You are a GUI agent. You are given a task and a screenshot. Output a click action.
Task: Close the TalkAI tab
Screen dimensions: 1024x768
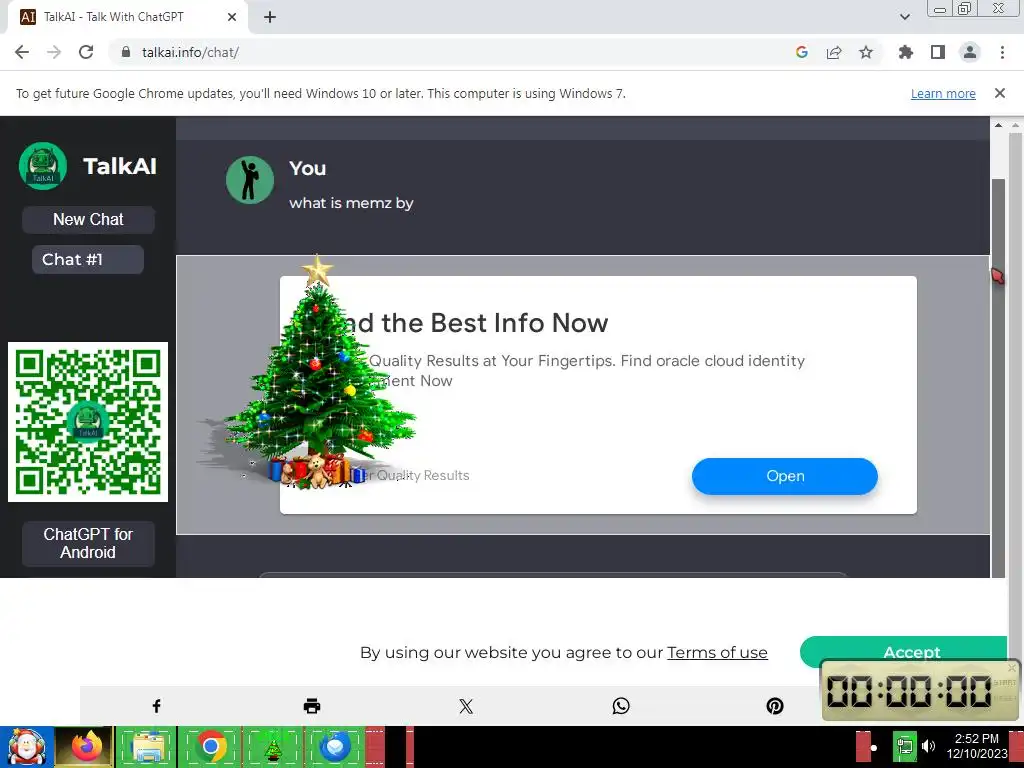click(232, 17)
